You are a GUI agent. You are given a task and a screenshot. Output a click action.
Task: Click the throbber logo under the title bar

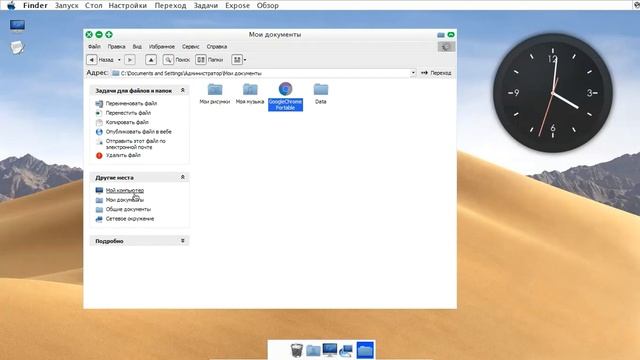446,47
